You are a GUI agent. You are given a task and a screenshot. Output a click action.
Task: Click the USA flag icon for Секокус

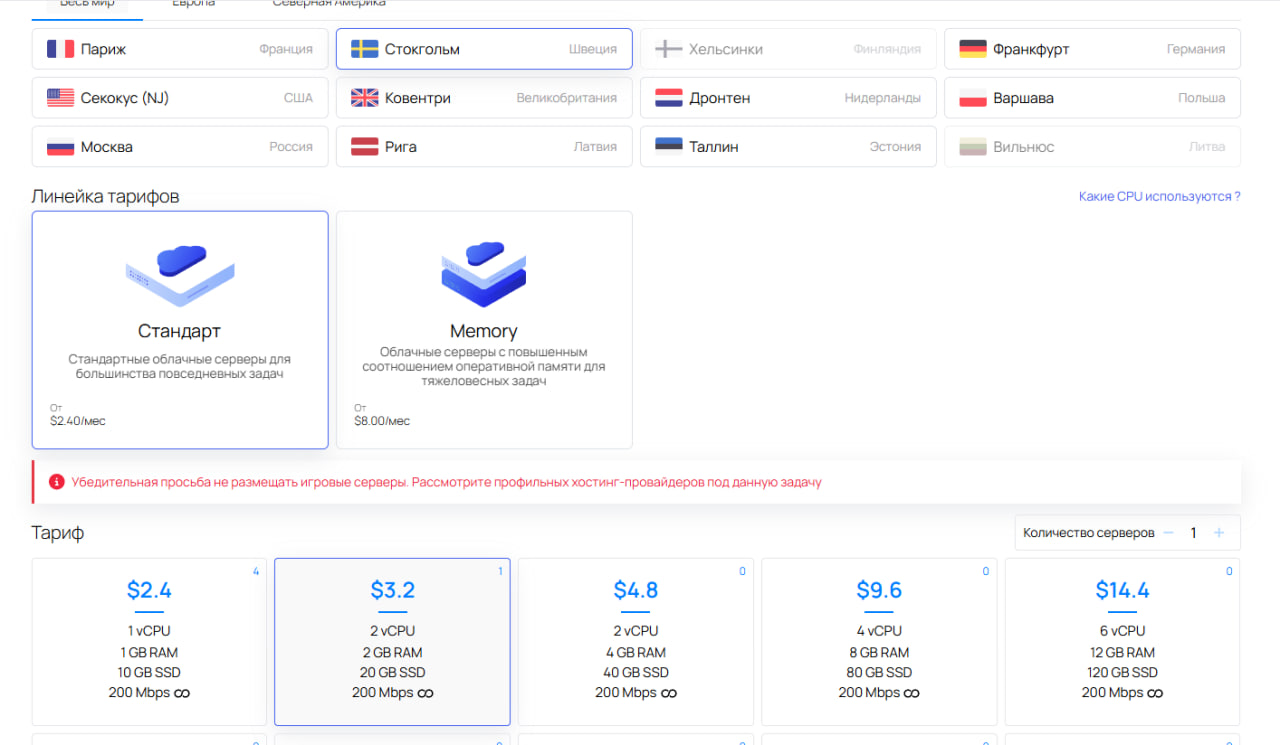pos(61,98)
